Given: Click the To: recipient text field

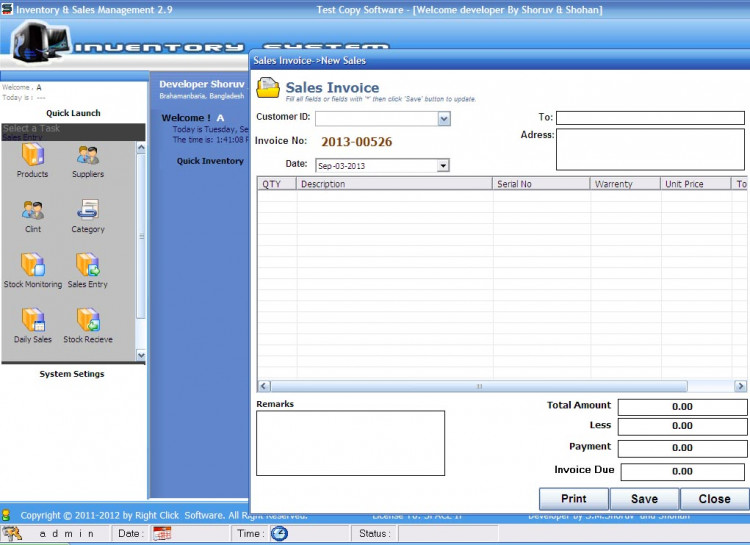Looking at the screenshot, I should coord(650,118).
